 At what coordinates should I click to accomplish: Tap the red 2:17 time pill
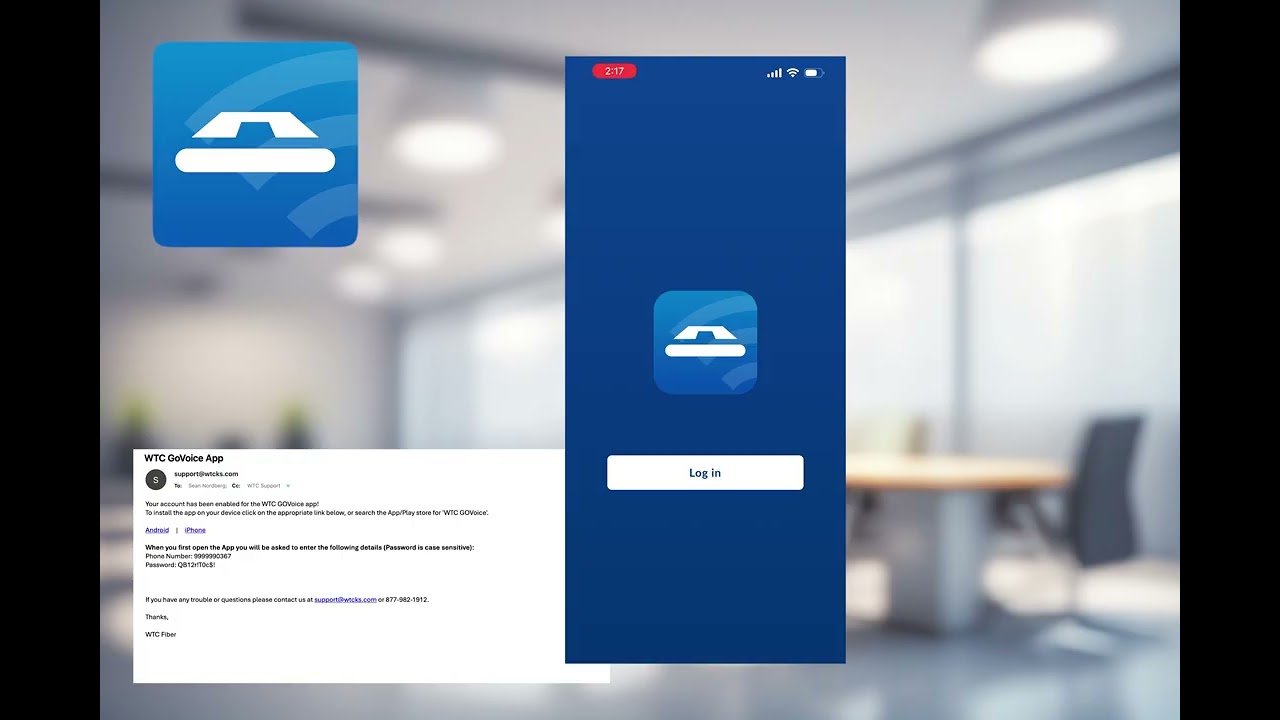click(614, 71)
